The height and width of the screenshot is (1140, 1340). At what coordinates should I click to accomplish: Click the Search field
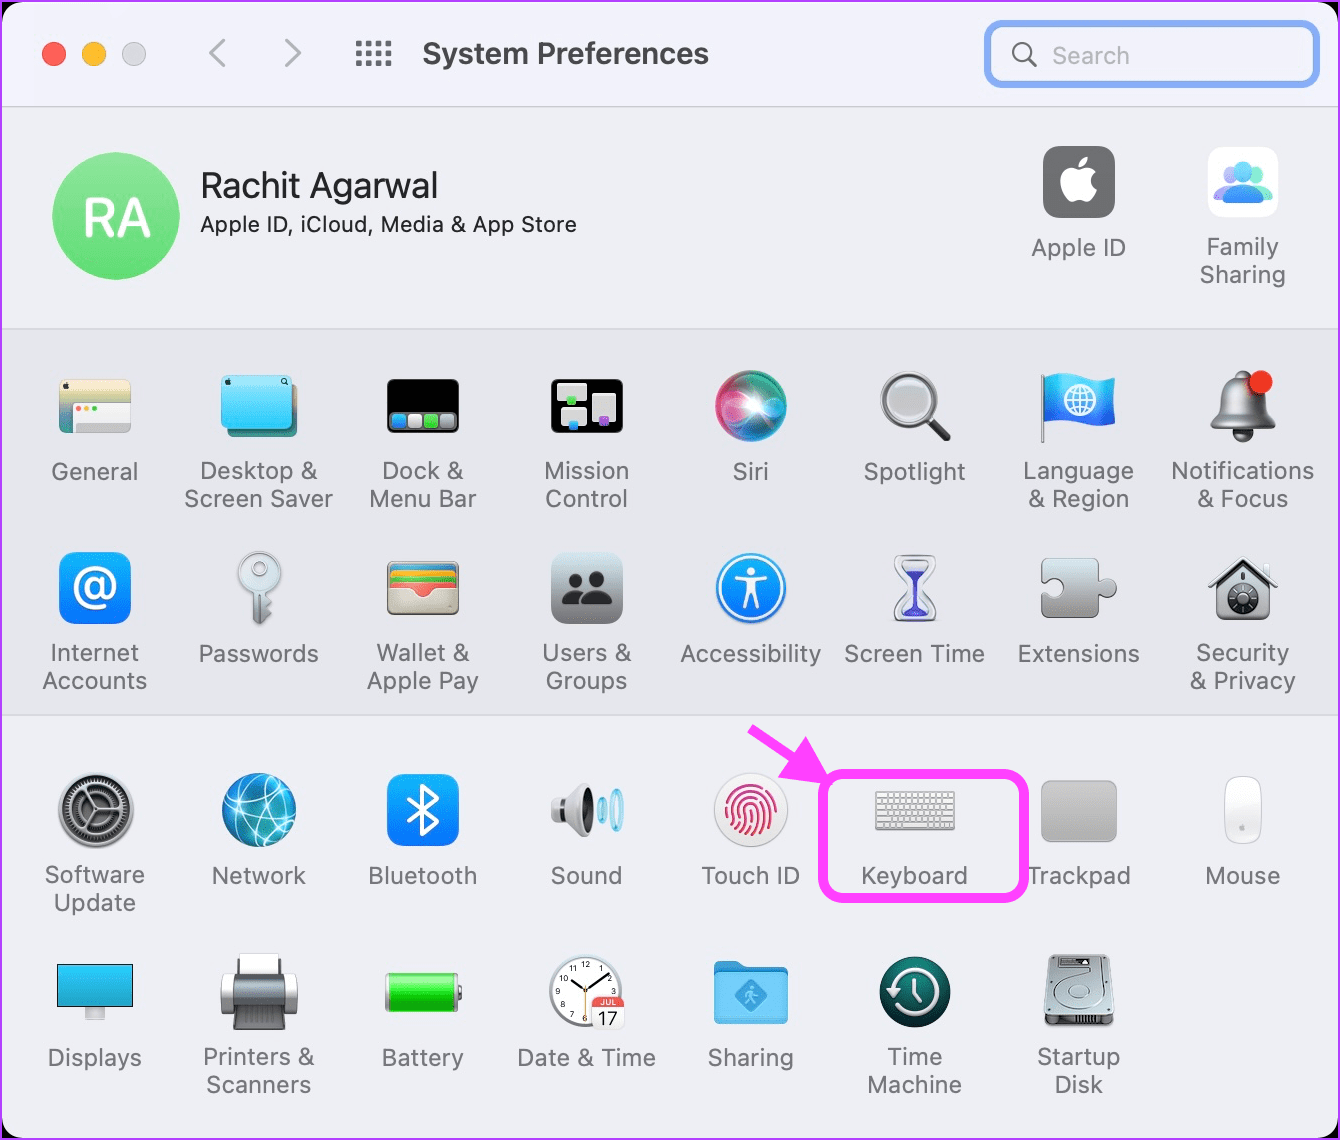[1152, 55]
